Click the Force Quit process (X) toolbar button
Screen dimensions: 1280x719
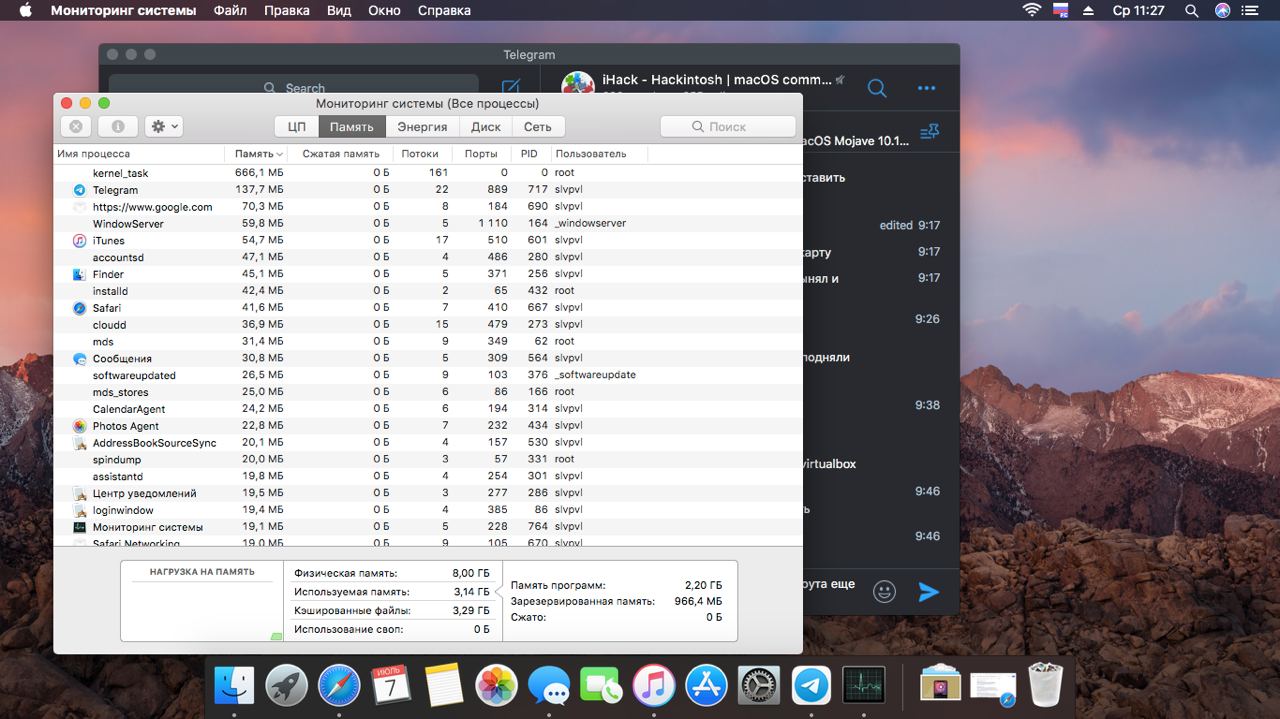(76, 126)
